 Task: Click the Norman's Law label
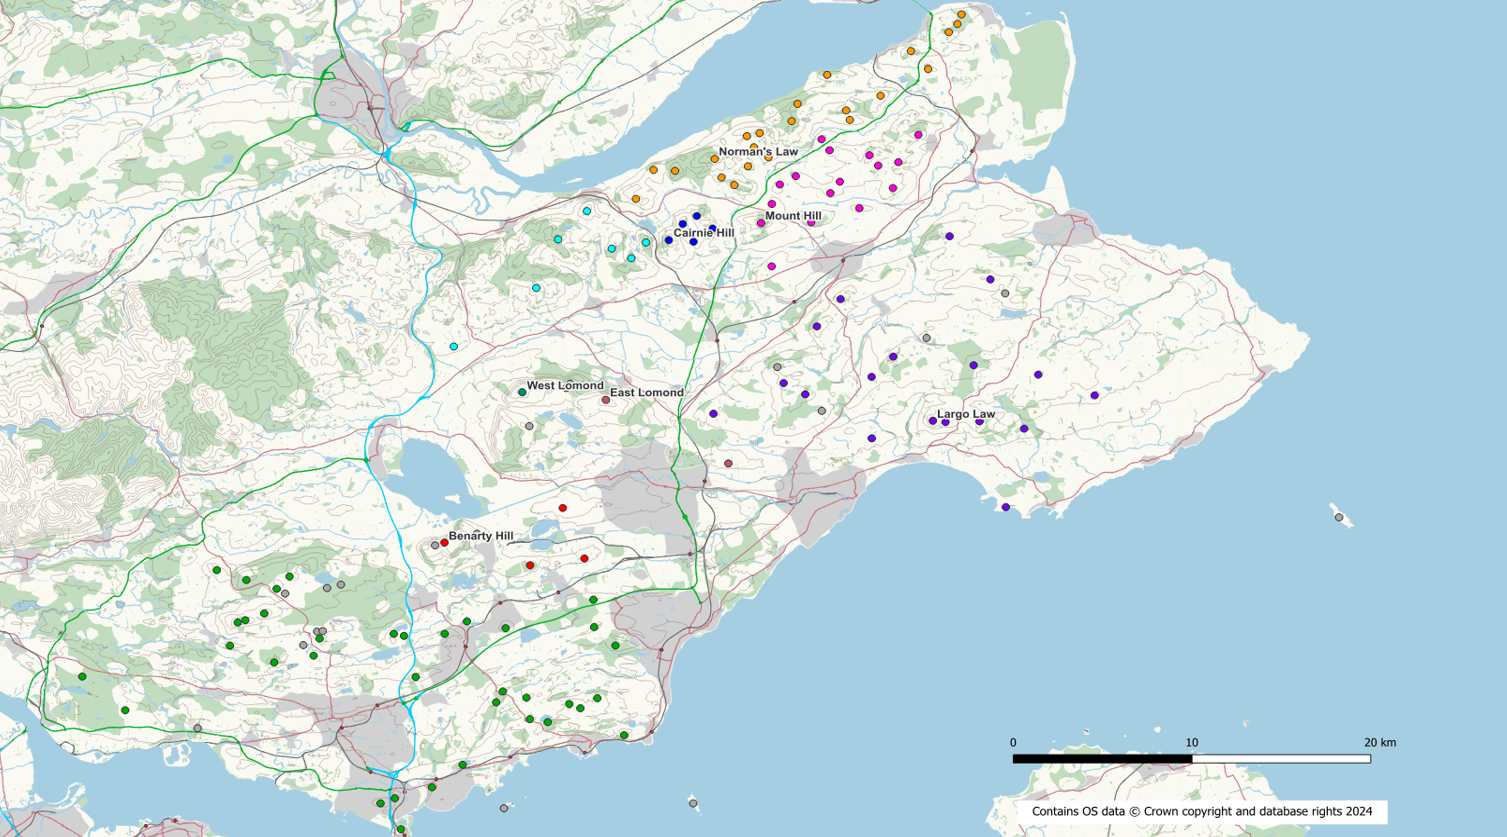758,152
